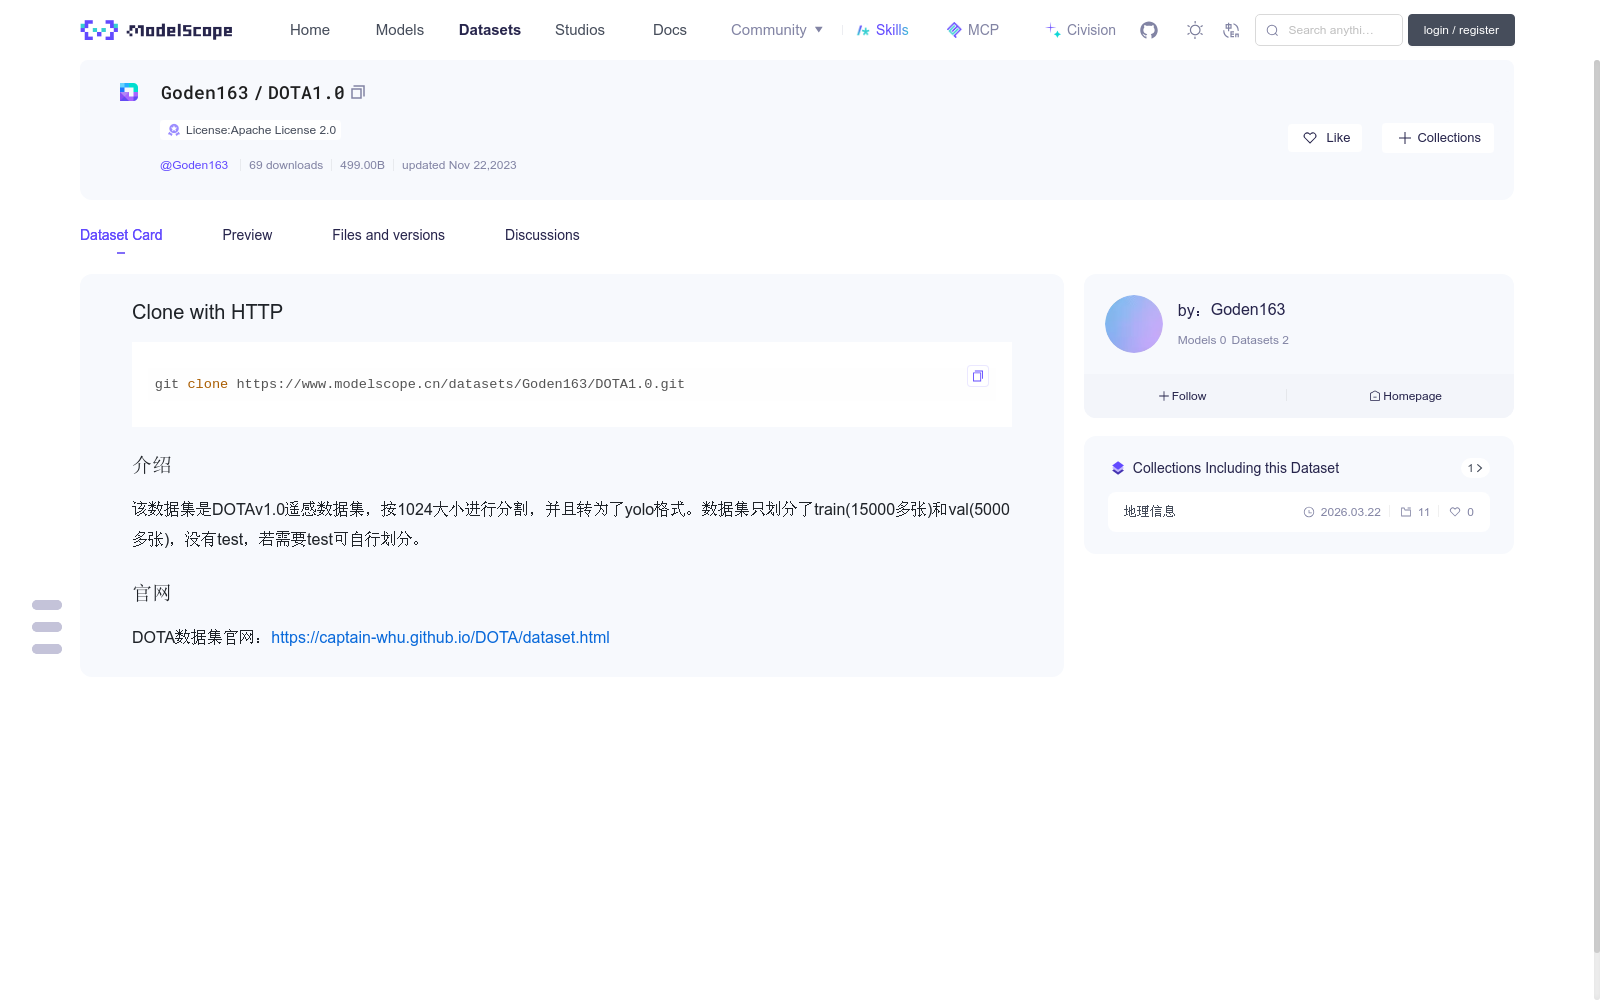
Task: Open the 地理信息 collection
Action: pyautogui.click(x=1299, y=512)
